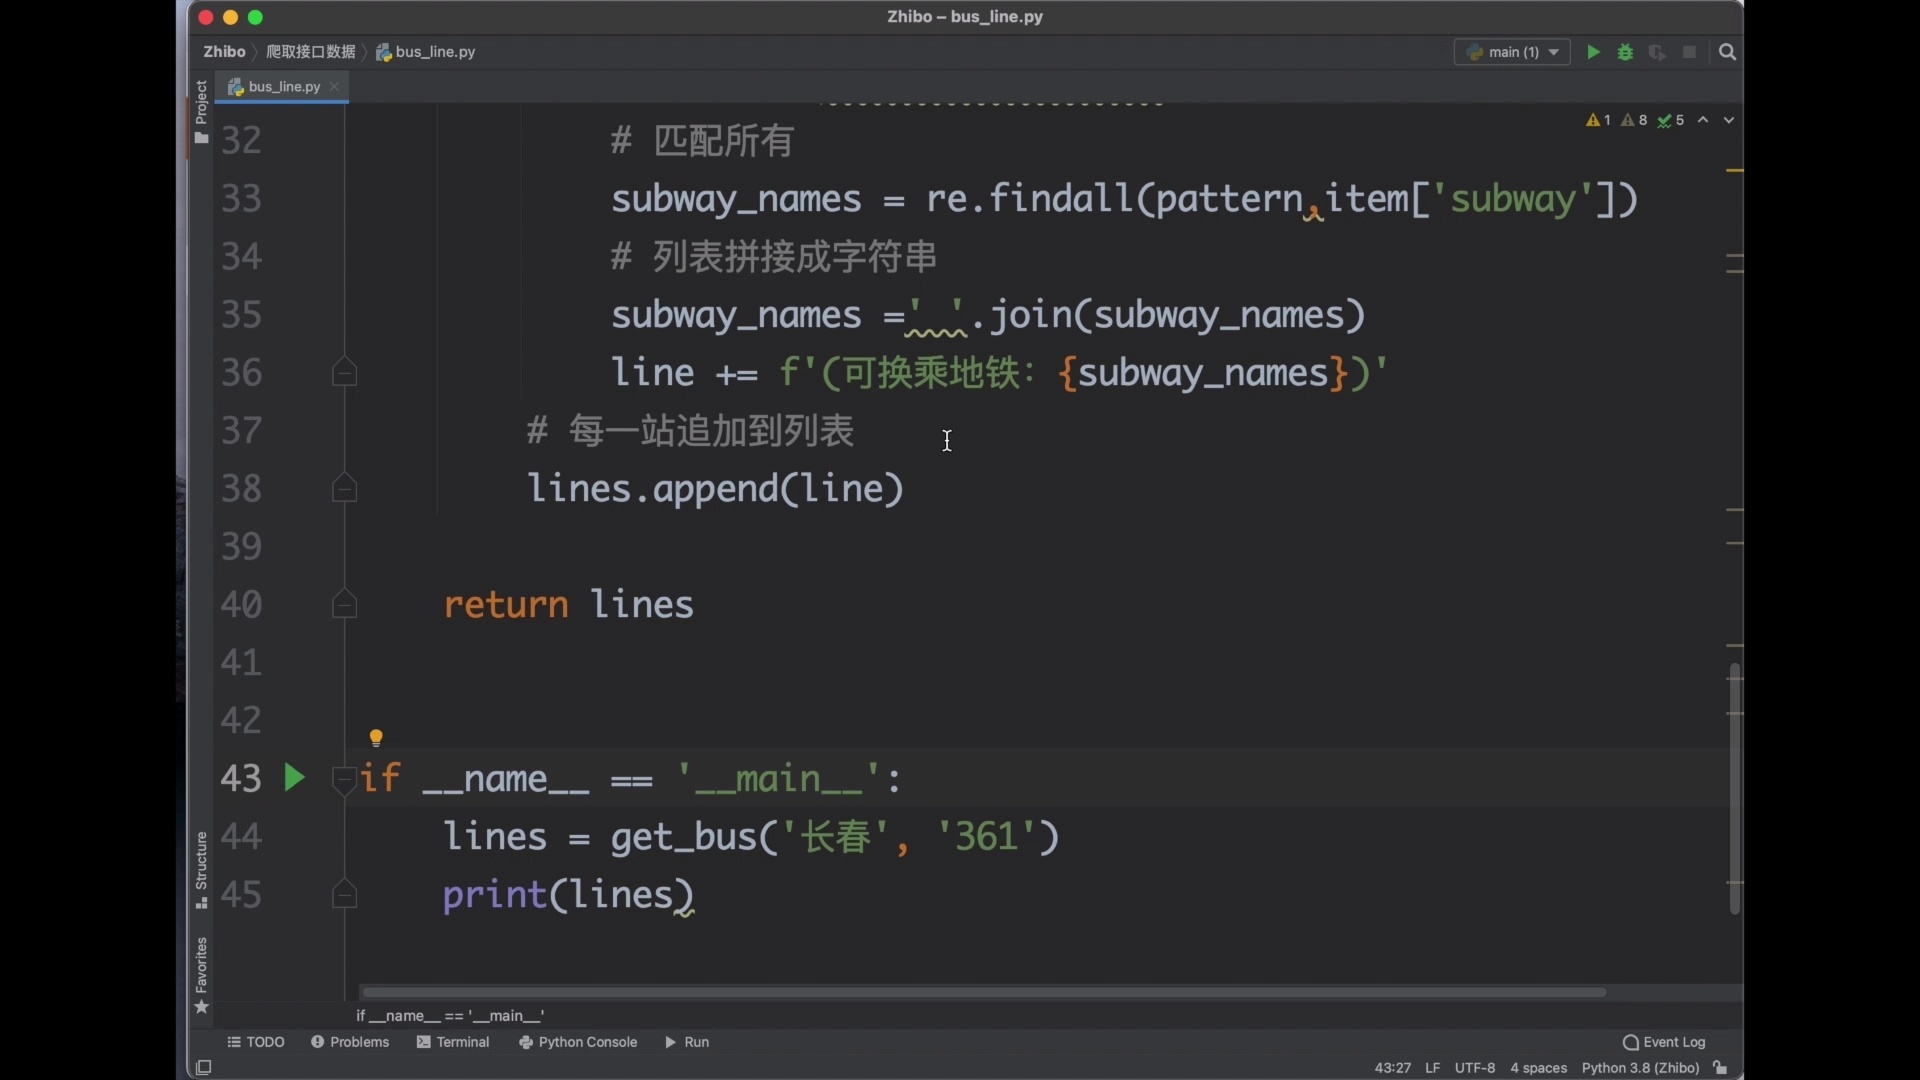
Task: Jump to next highlighted error arrow
Action: pyautogui.click(x=1729, y=120)
